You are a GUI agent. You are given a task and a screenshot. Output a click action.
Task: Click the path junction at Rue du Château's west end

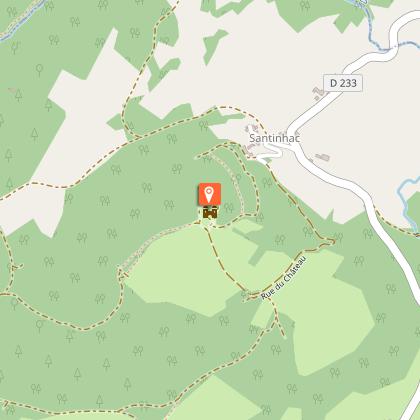[x=247, y=296]
